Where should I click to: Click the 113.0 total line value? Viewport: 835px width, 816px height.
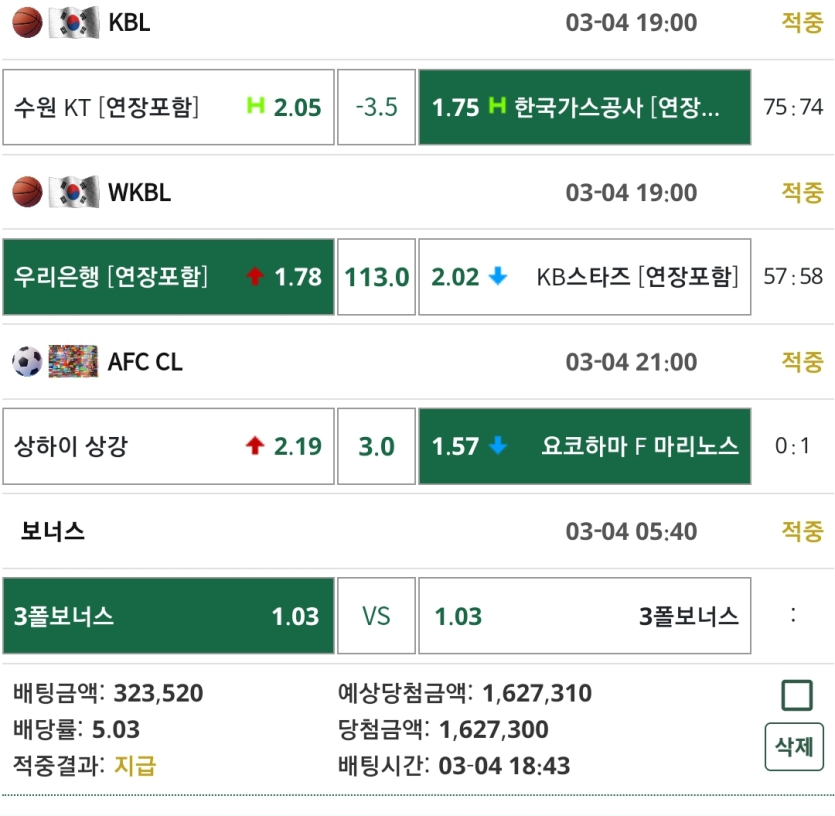click(x=376, y=277)
